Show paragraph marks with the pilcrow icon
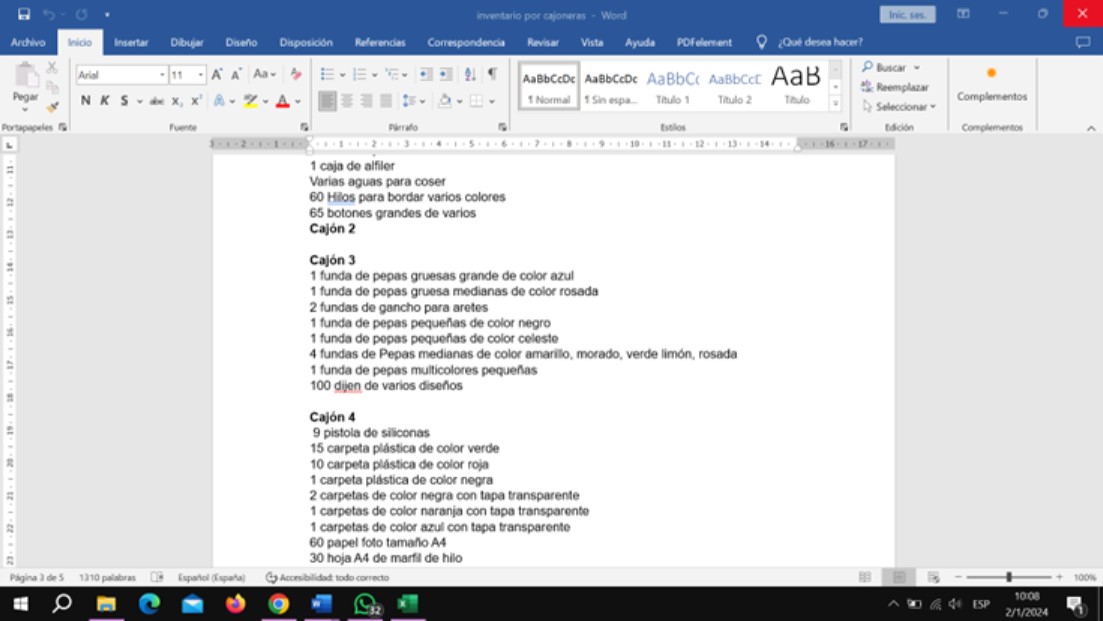 coord(492,74)
